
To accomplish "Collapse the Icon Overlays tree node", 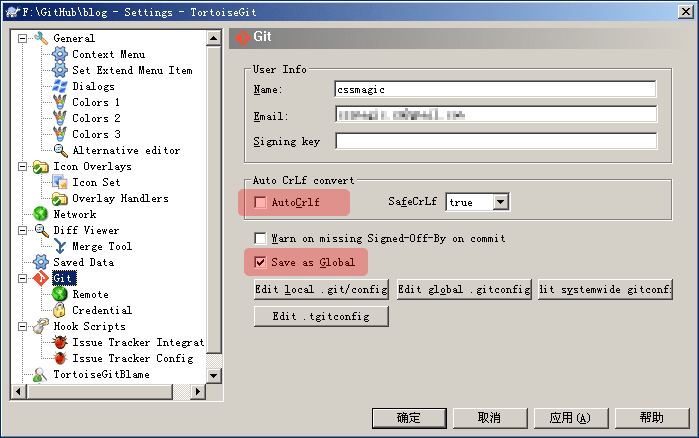I will click(x=22, y=167).
